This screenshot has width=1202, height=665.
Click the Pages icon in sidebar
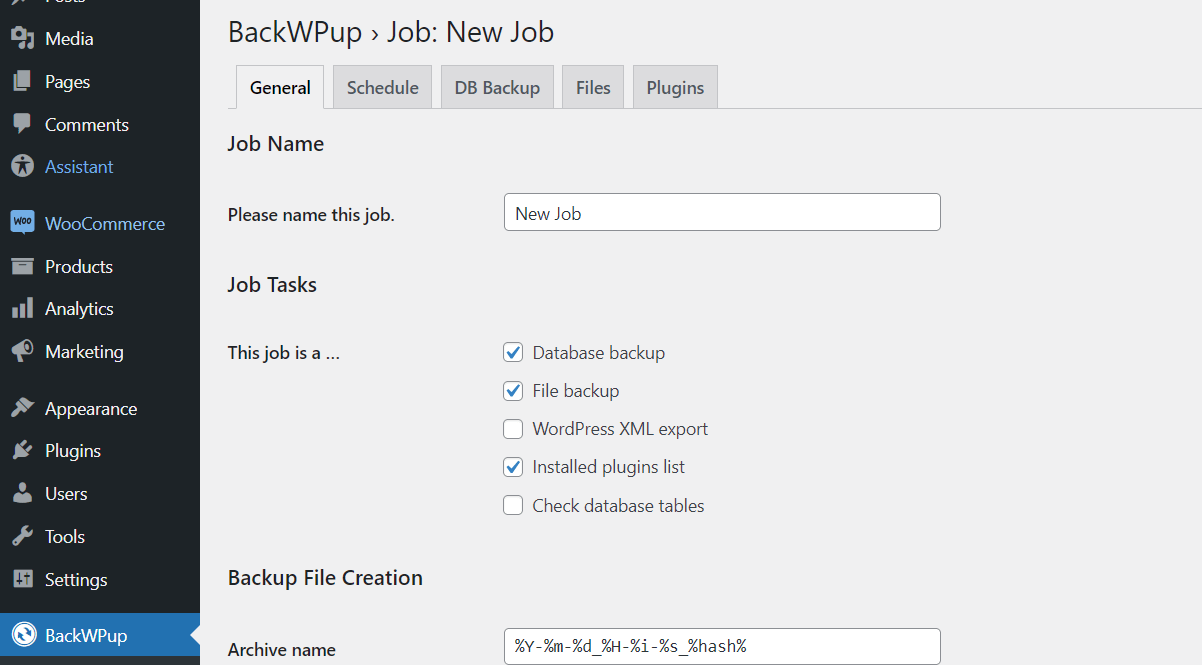coord(22,82)
